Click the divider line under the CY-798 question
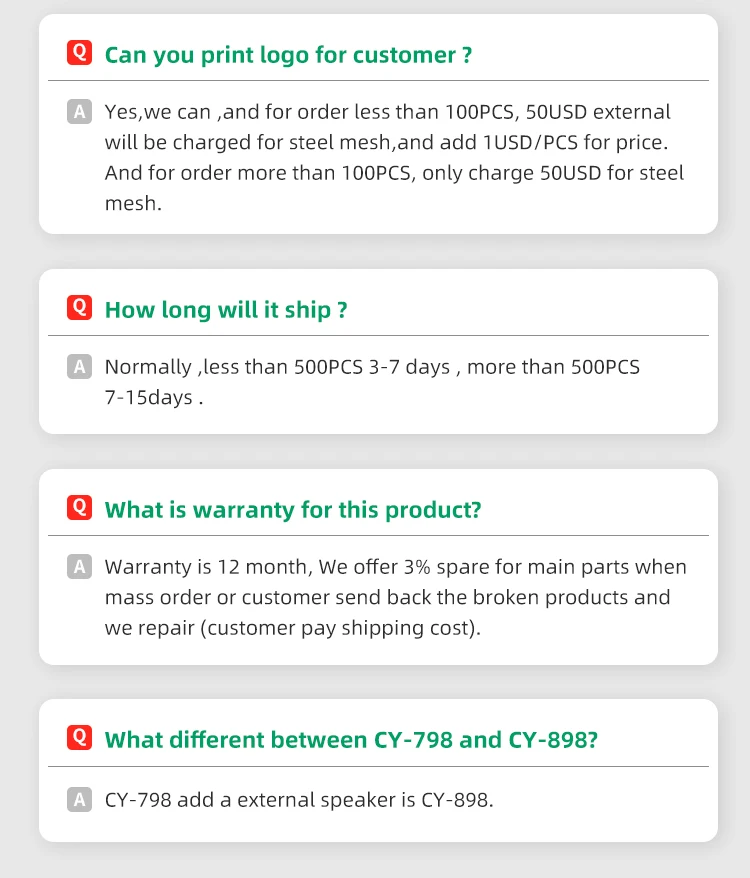Viewport: 750px width, 878px height. [378, 766]
